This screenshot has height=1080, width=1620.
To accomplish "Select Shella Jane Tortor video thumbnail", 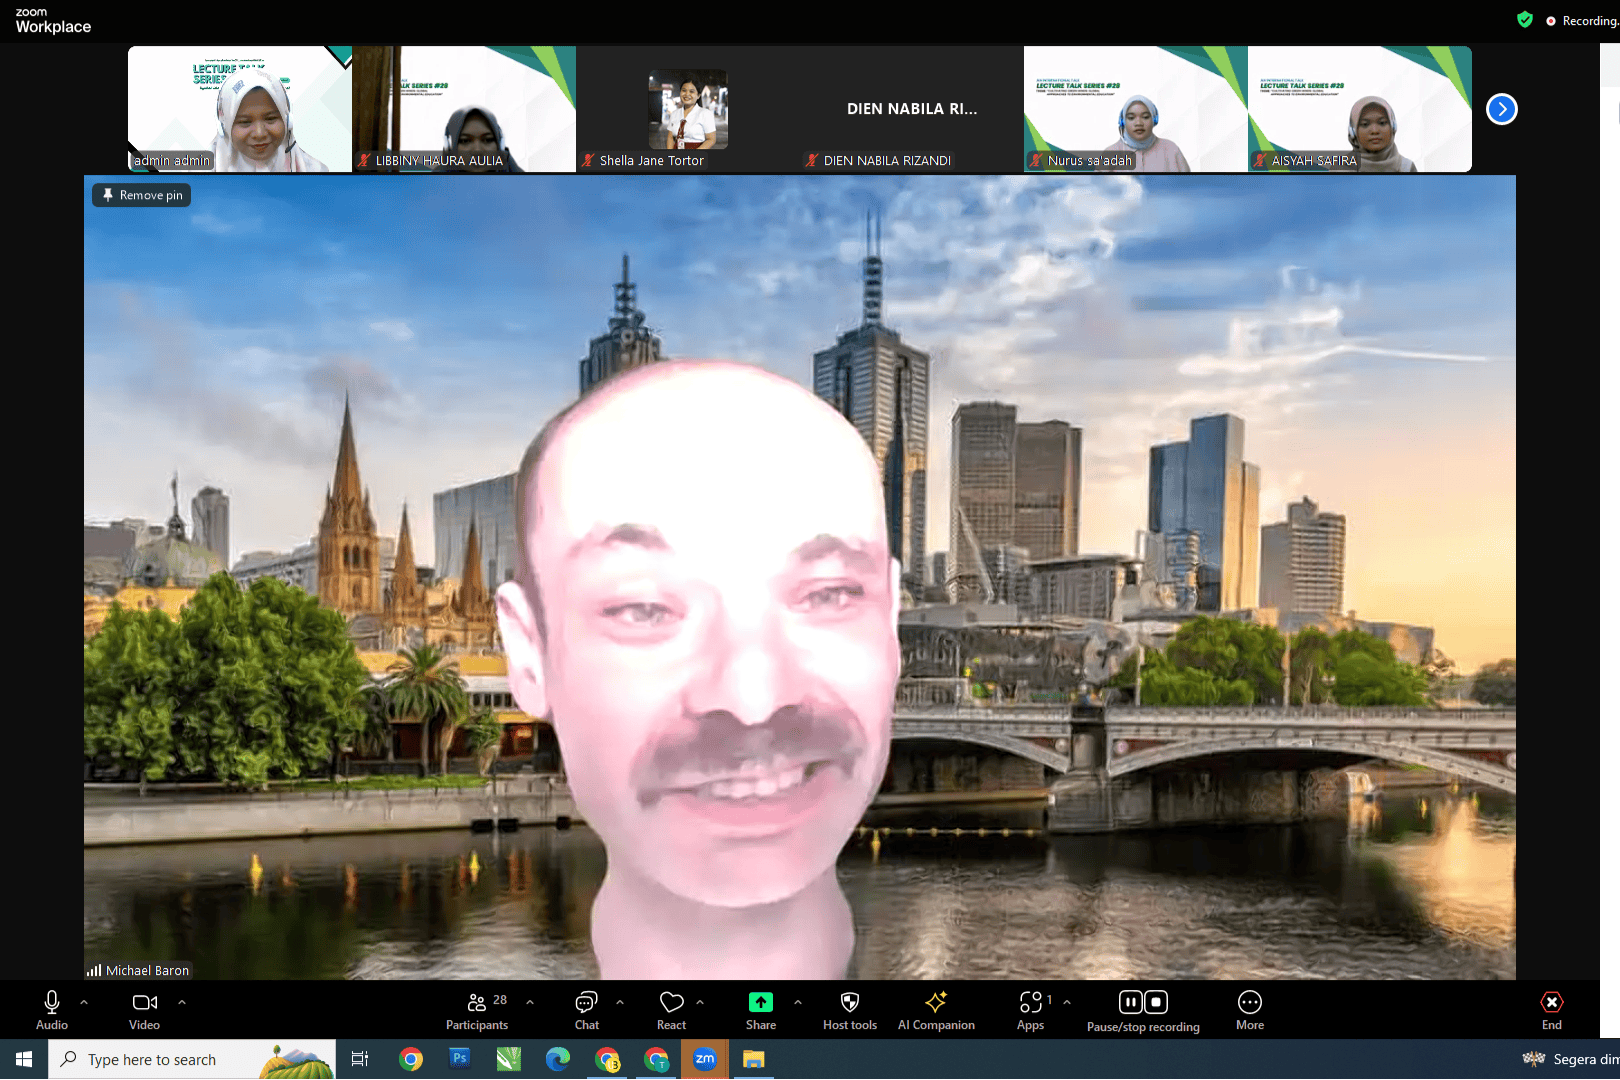I will click(688, 109).
